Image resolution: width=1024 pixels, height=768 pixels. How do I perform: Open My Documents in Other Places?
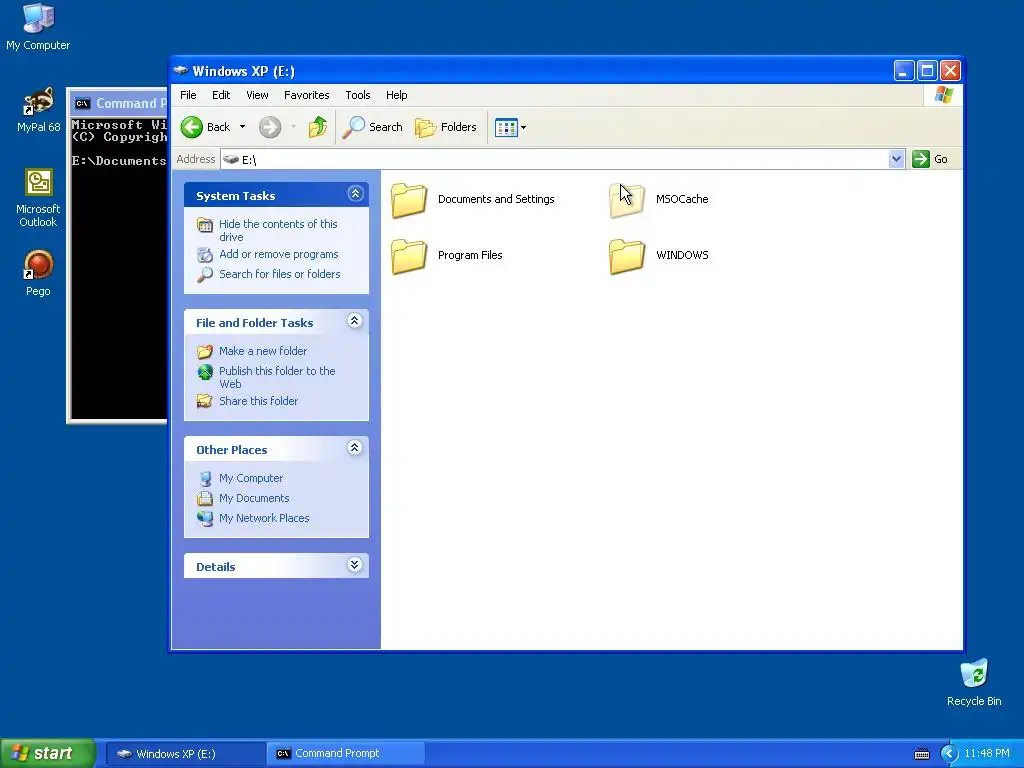[x=254, y=498]
